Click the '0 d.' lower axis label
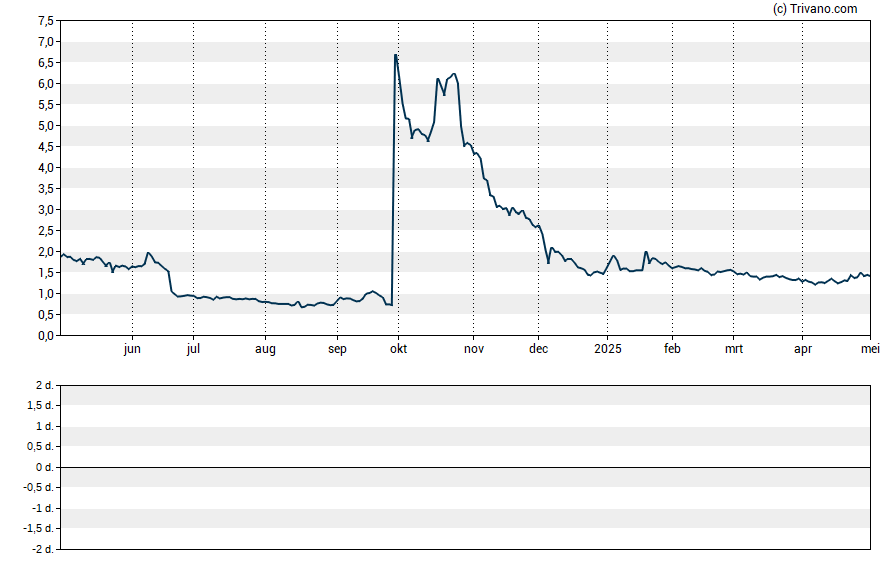 pyautogui.click(x=44, y=468)
